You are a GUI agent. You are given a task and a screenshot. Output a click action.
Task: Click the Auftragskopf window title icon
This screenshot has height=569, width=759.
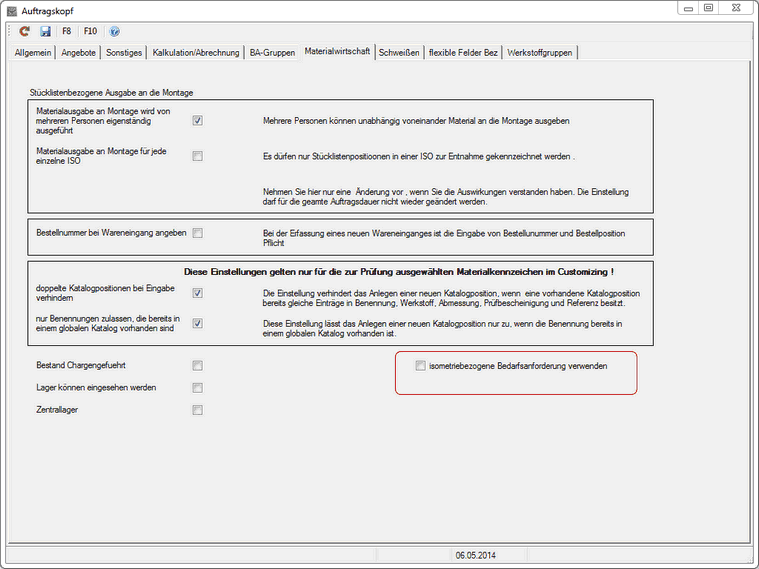tap(11, 8)
